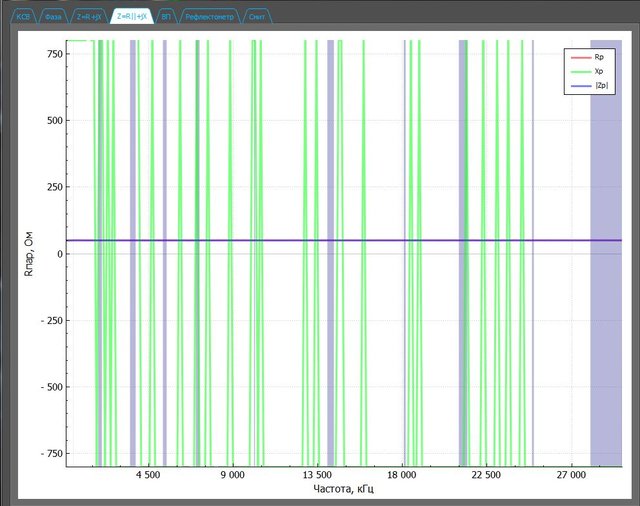The width and height of the screenshot is (640, 506).
Task: Click the 4 500 frequency axis label
Action: (148, 476)
